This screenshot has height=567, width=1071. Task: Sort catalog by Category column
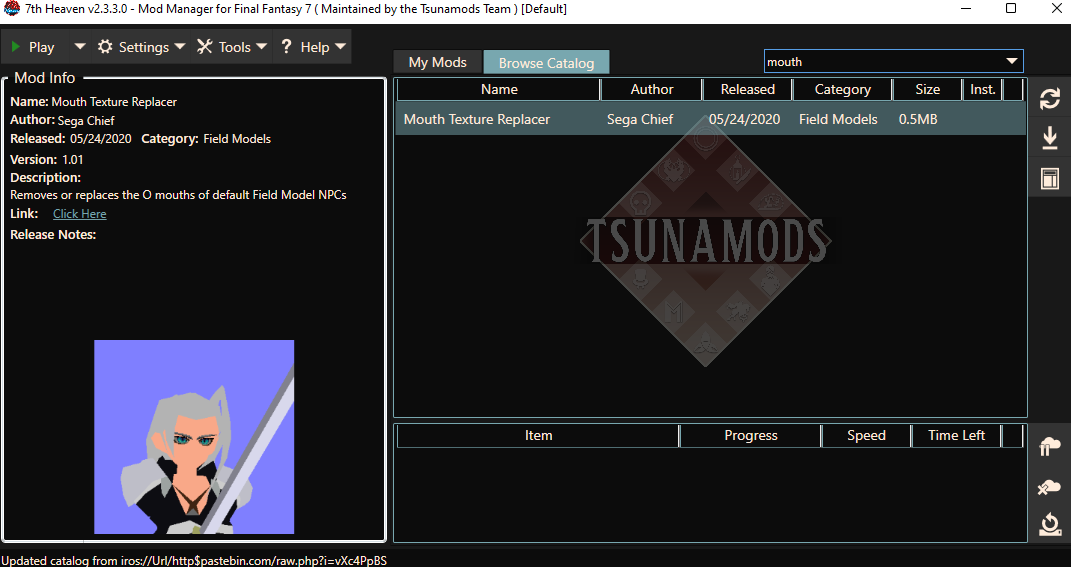[842, 89]
